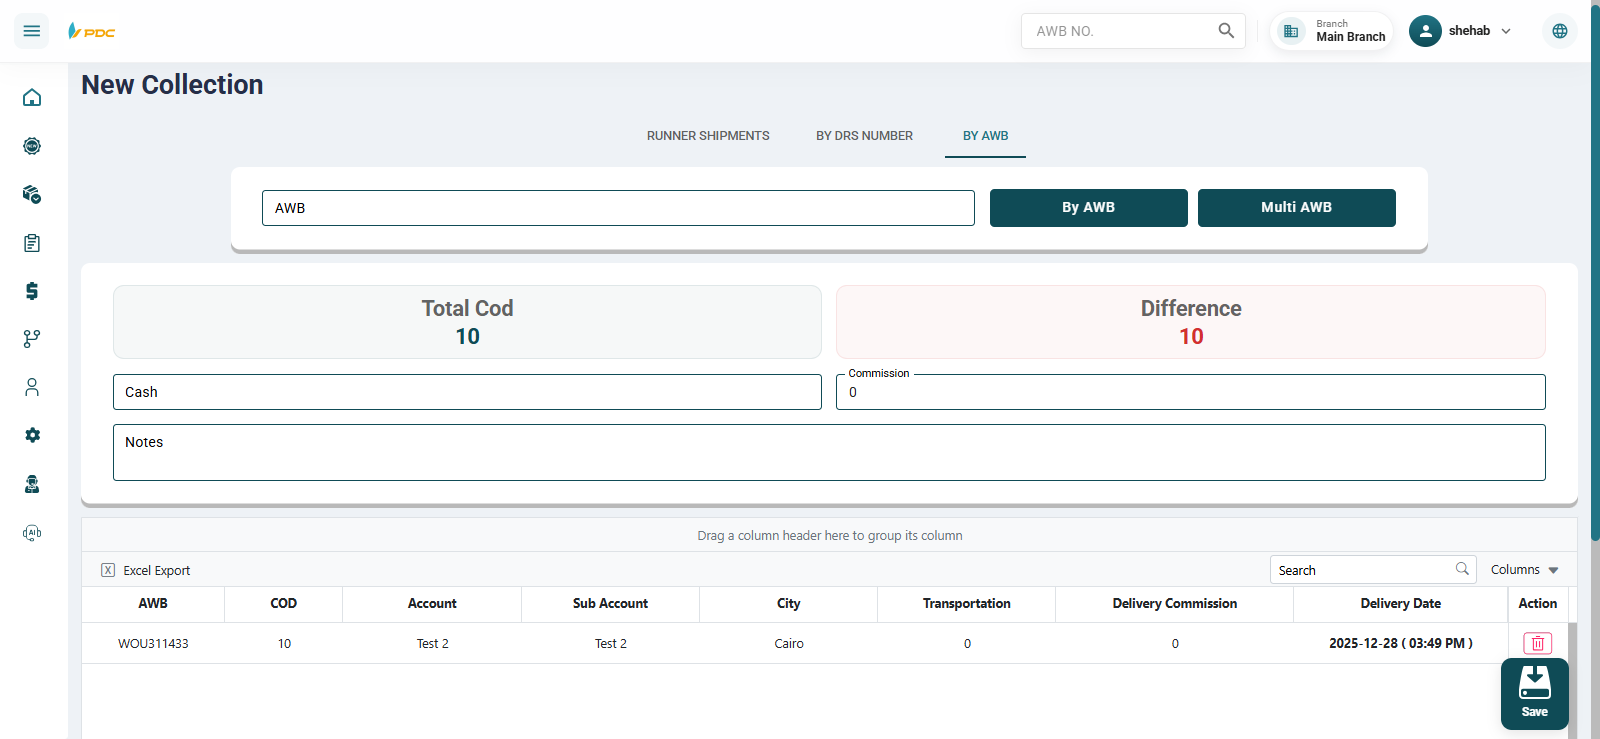Open the package shipments icon in sidebar
The height and width of the screenshot is (739, 1600).
[x=32, y=194]
